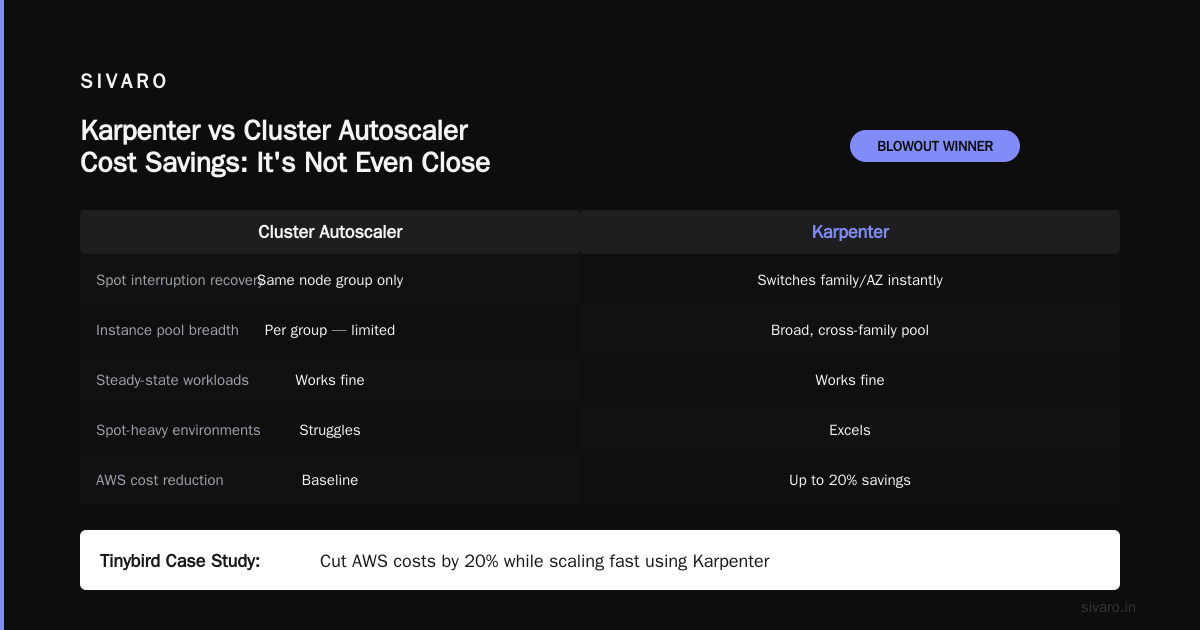Click the 'Excels' cell

(x=850, y=430)
